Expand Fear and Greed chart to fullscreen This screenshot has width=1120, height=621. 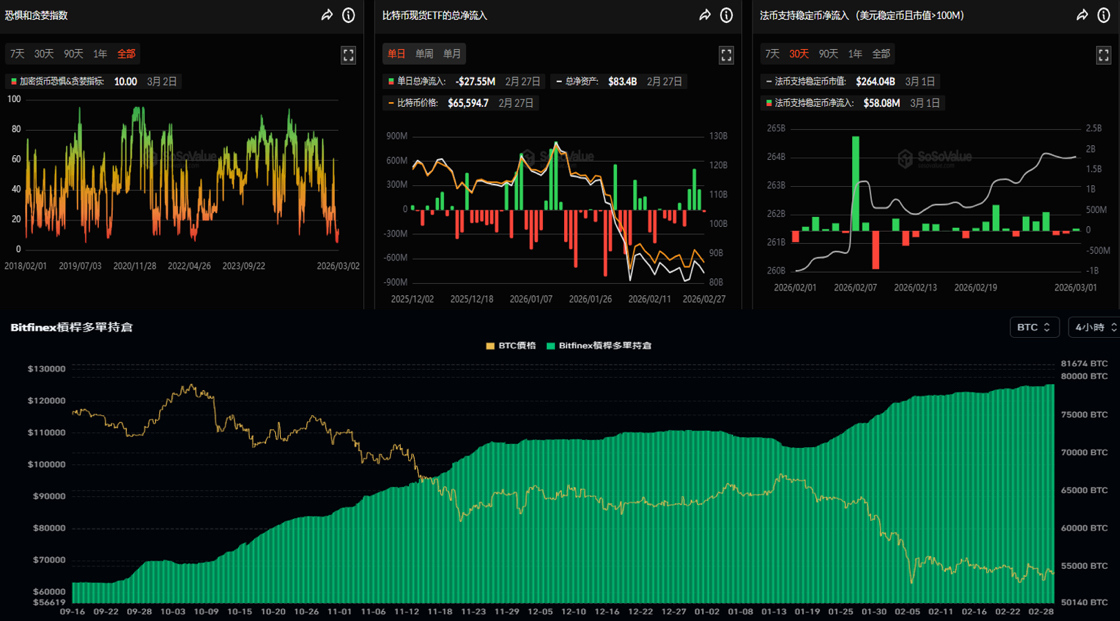348,55
